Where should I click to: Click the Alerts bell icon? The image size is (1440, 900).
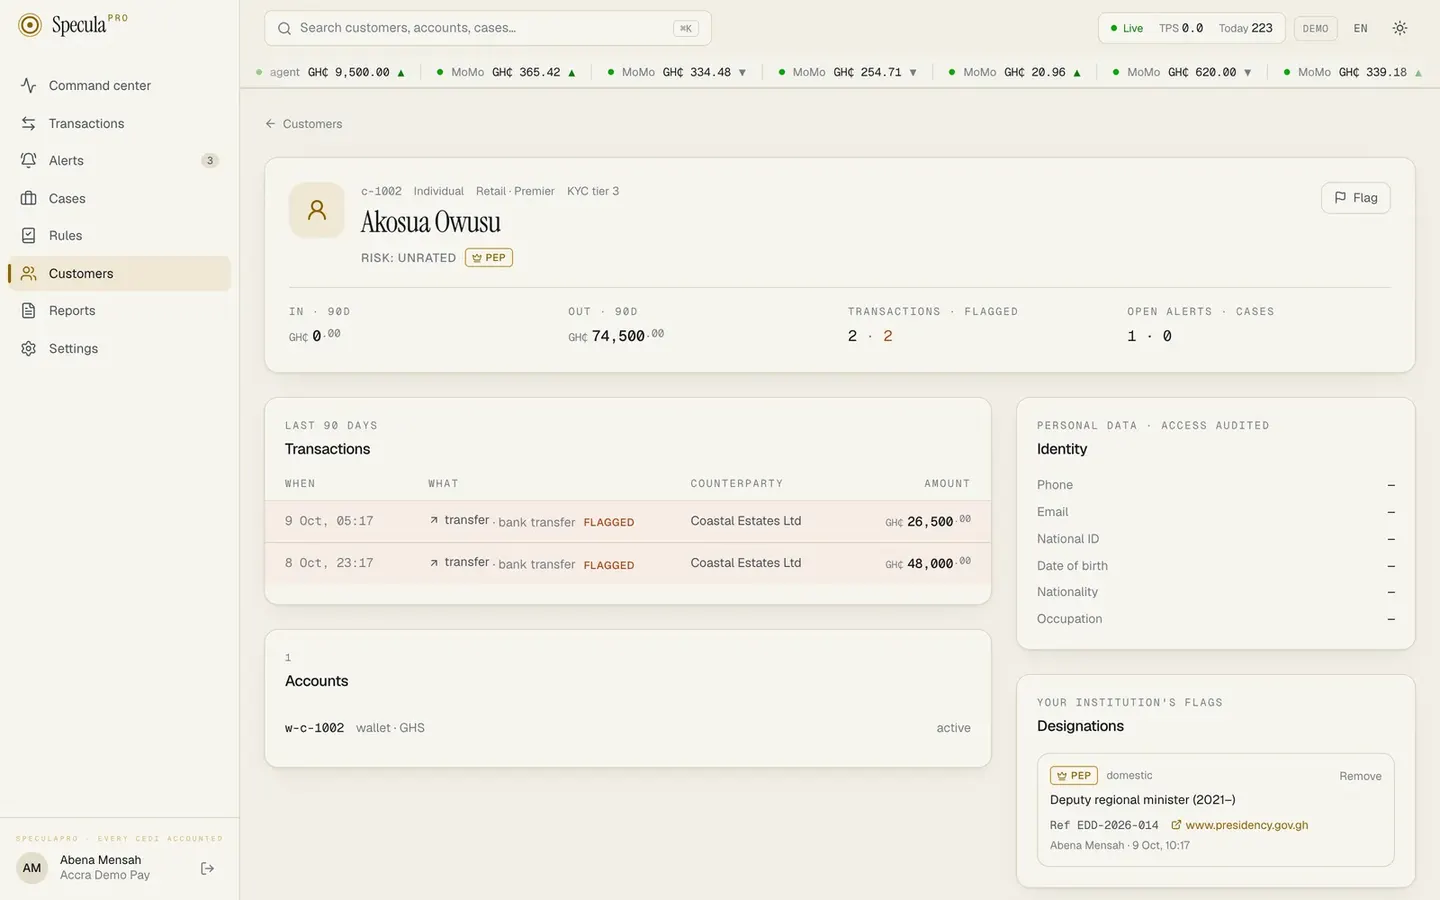point(29,161)
